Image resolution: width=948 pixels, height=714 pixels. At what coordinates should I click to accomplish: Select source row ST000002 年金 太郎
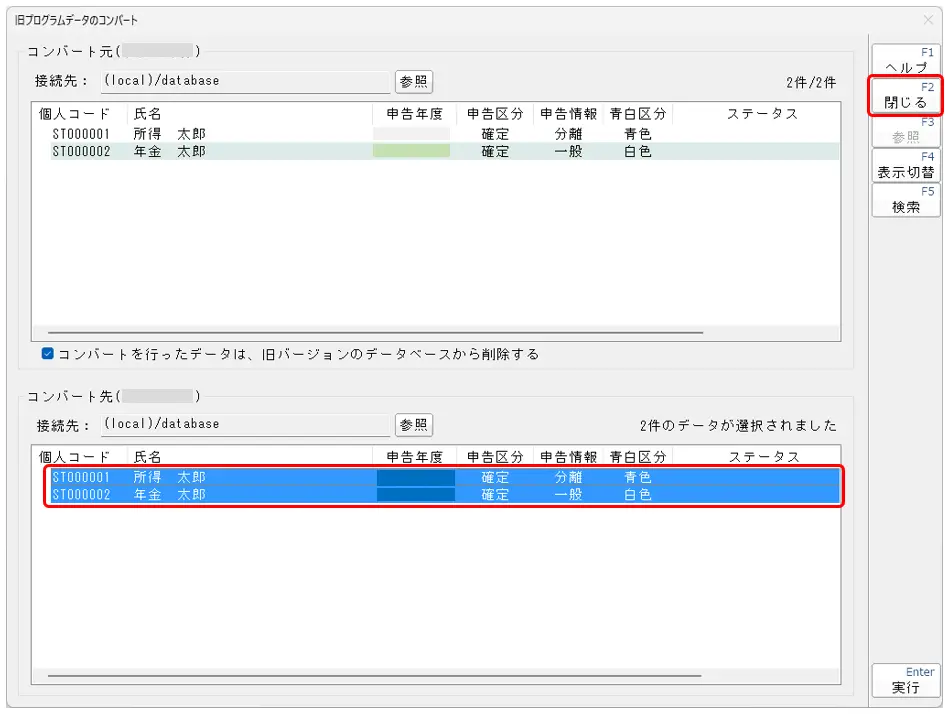pyautogui.click(x=170, y=151)
